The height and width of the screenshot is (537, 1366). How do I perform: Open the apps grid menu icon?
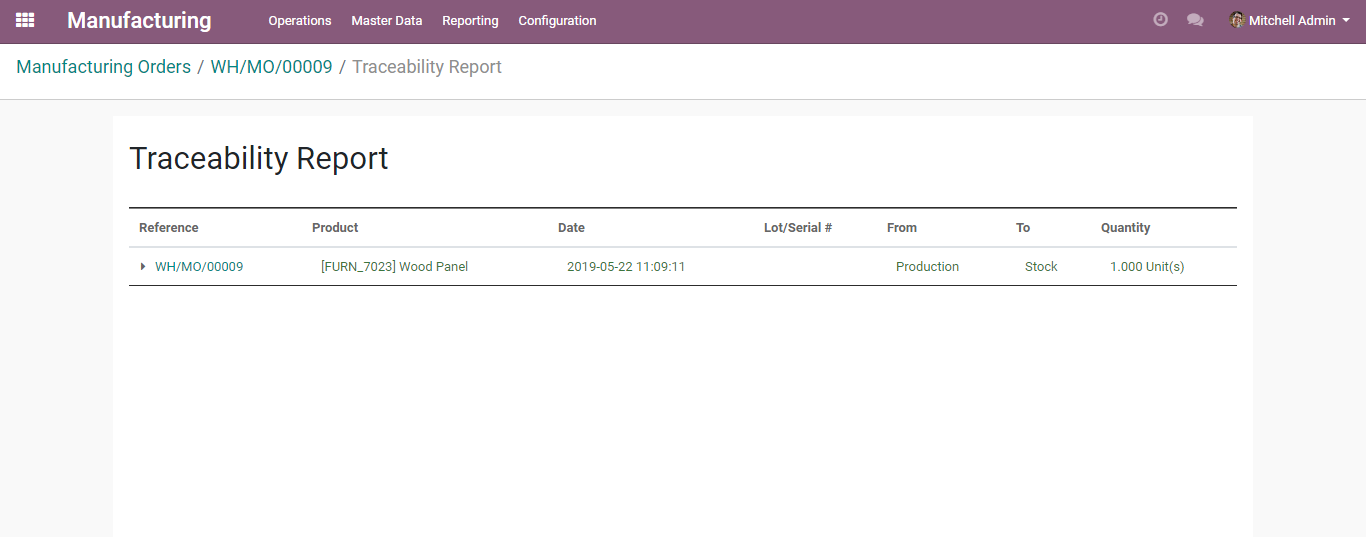(x=25, y=20)
